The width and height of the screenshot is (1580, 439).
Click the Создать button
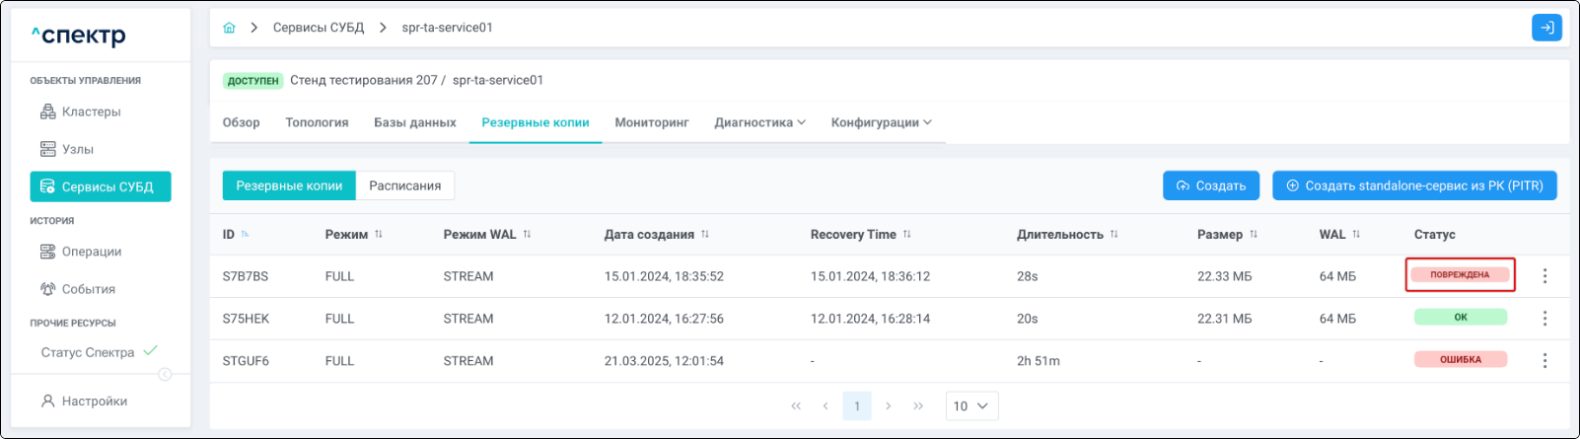1211,186
